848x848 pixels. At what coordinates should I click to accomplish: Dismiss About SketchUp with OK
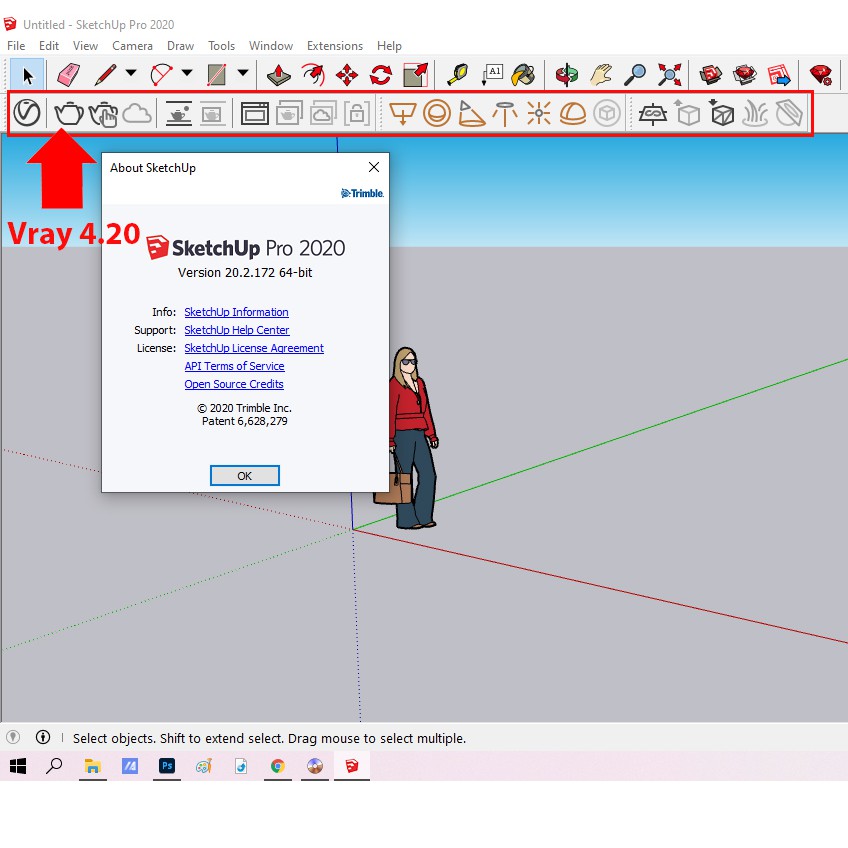point(244,475)
